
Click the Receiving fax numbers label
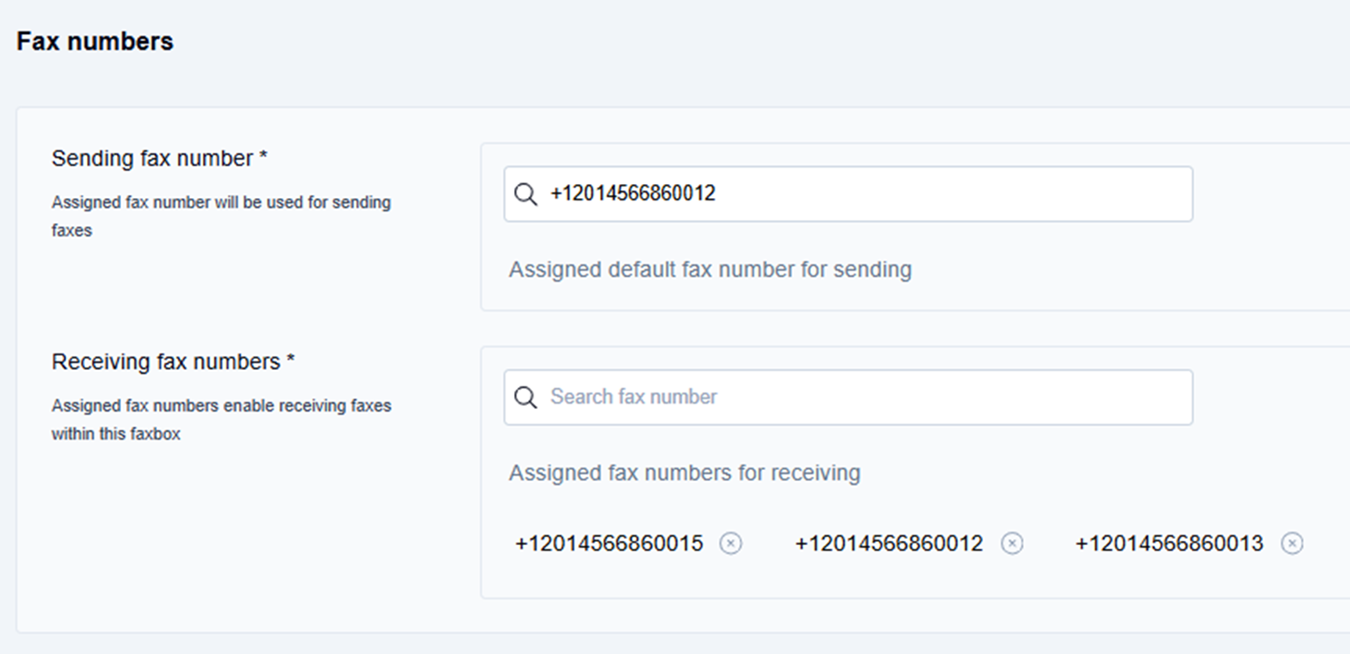(166, 361)
